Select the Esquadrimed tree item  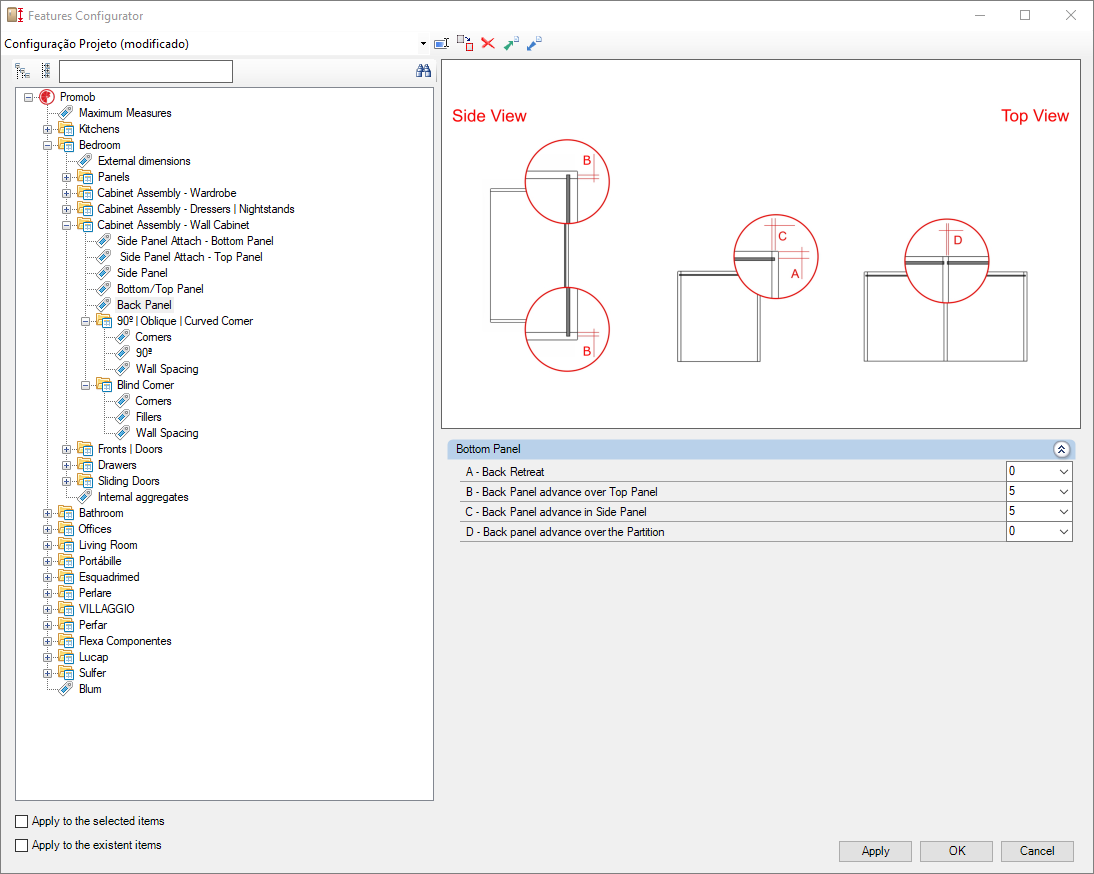click(109, 577)
